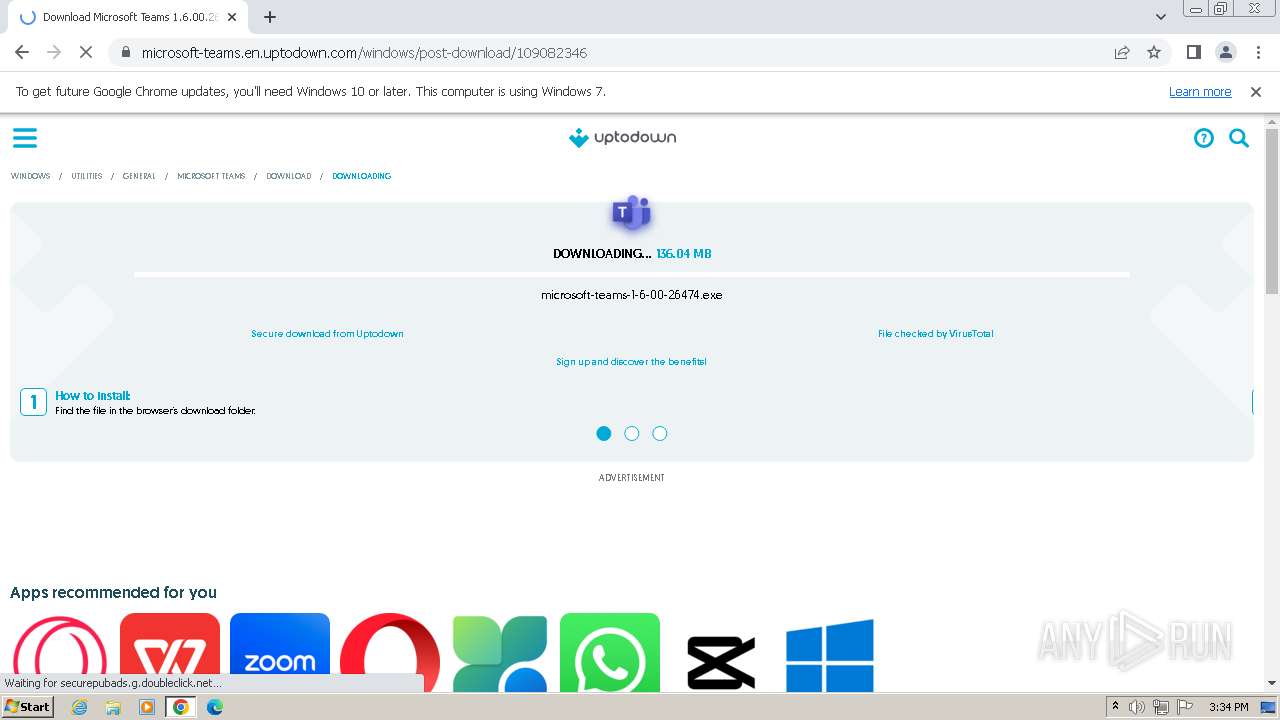The width and height of the screenshot is (1280, 720).
Task: Close the Download Microsoft Teams tab
Action: (x=232, y=17)
